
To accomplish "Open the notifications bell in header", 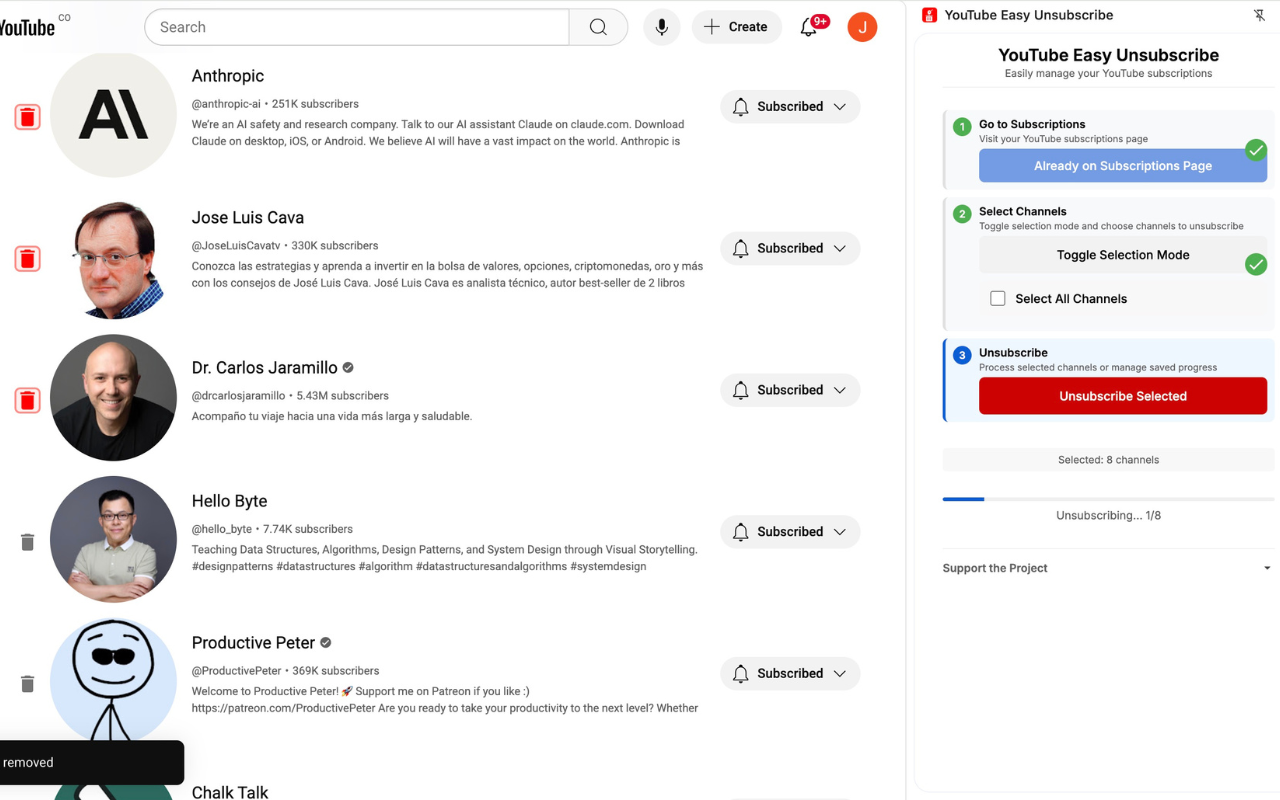I will (809, 27).
